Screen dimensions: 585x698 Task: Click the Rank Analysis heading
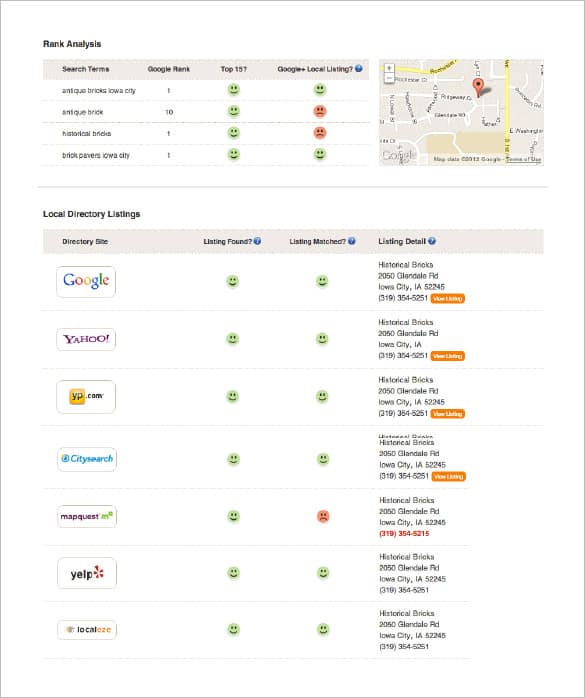point(72,44)
